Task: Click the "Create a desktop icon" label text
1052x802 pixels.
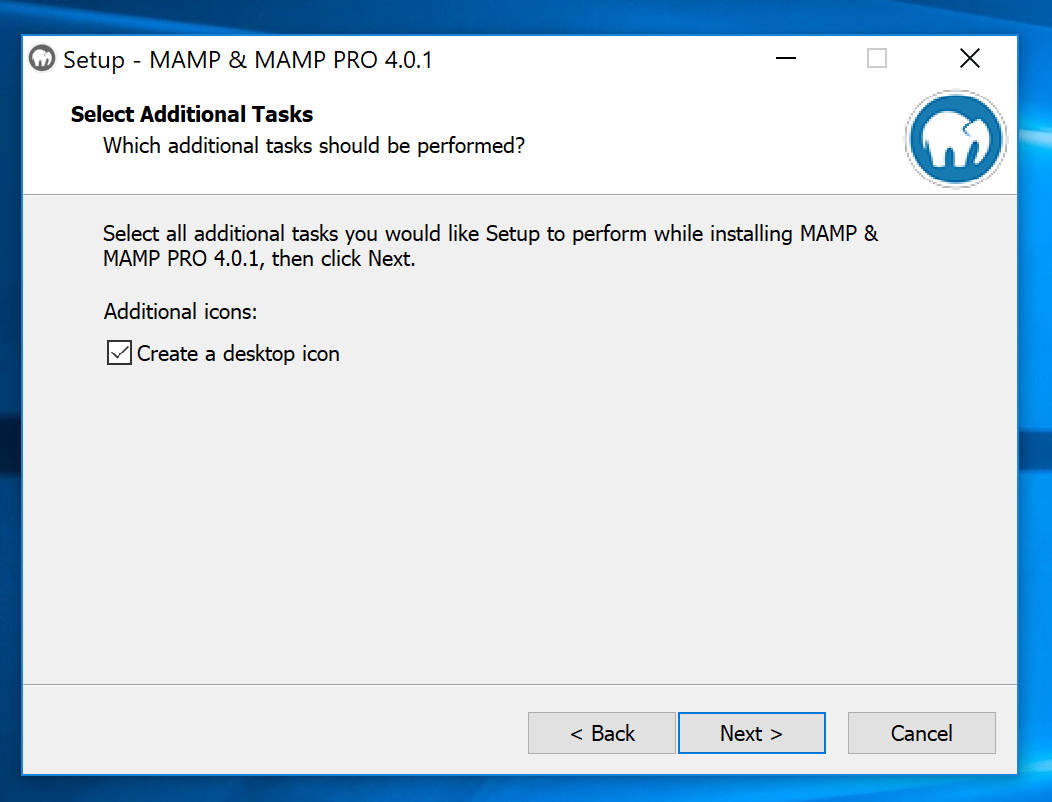Action: (238, 354)
